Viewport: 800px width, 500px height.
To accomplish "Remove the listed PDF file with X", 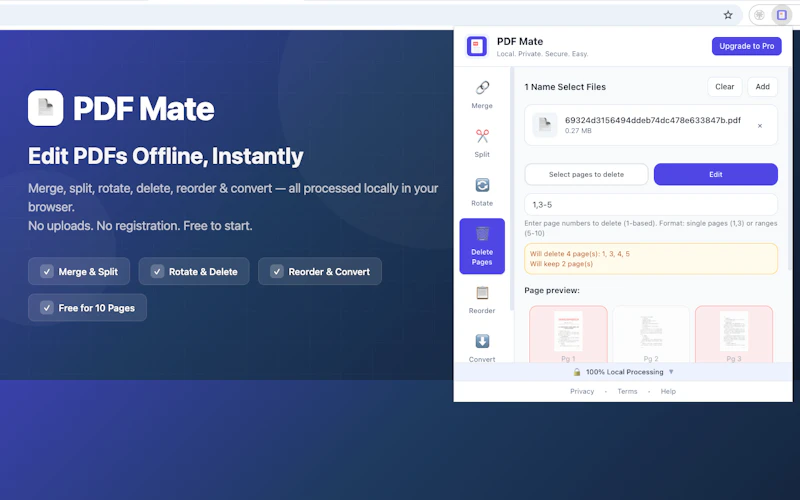I will tap(760, 126).
